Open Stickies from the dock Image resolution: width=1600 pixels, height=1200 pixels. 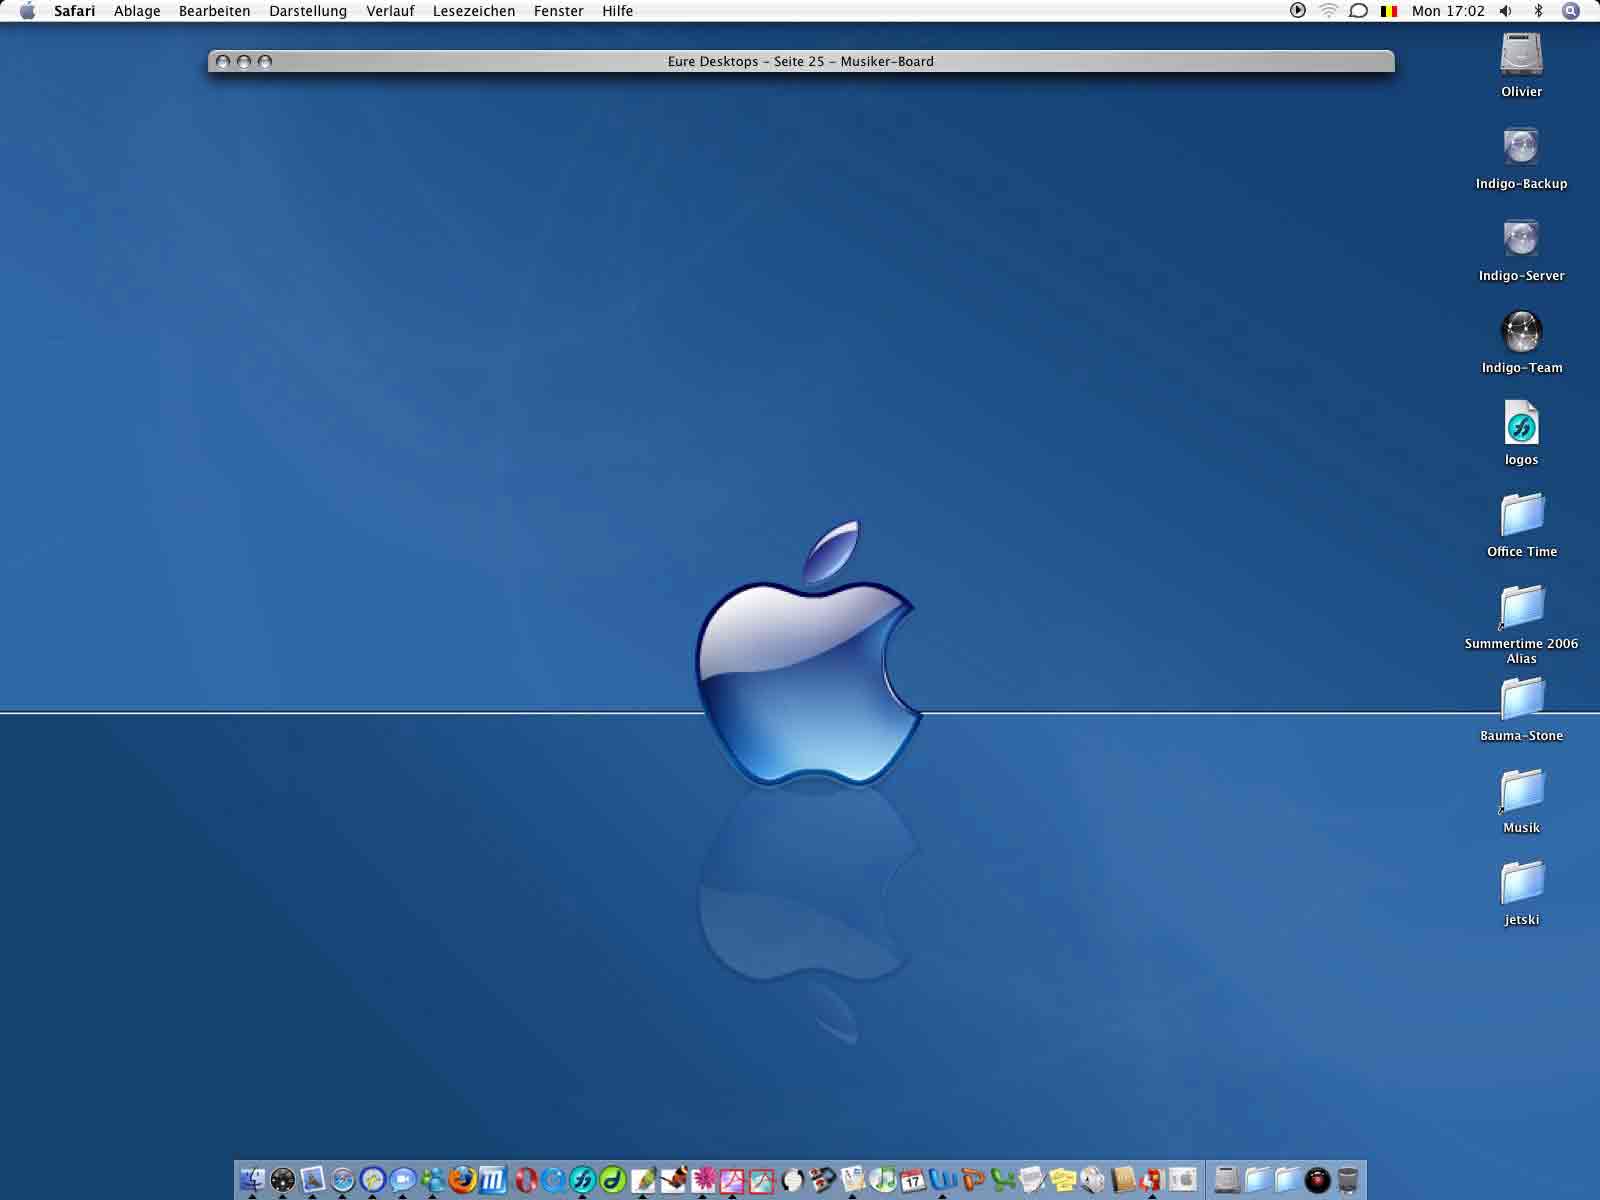pyautogui.click(x=1063, y=1180)
